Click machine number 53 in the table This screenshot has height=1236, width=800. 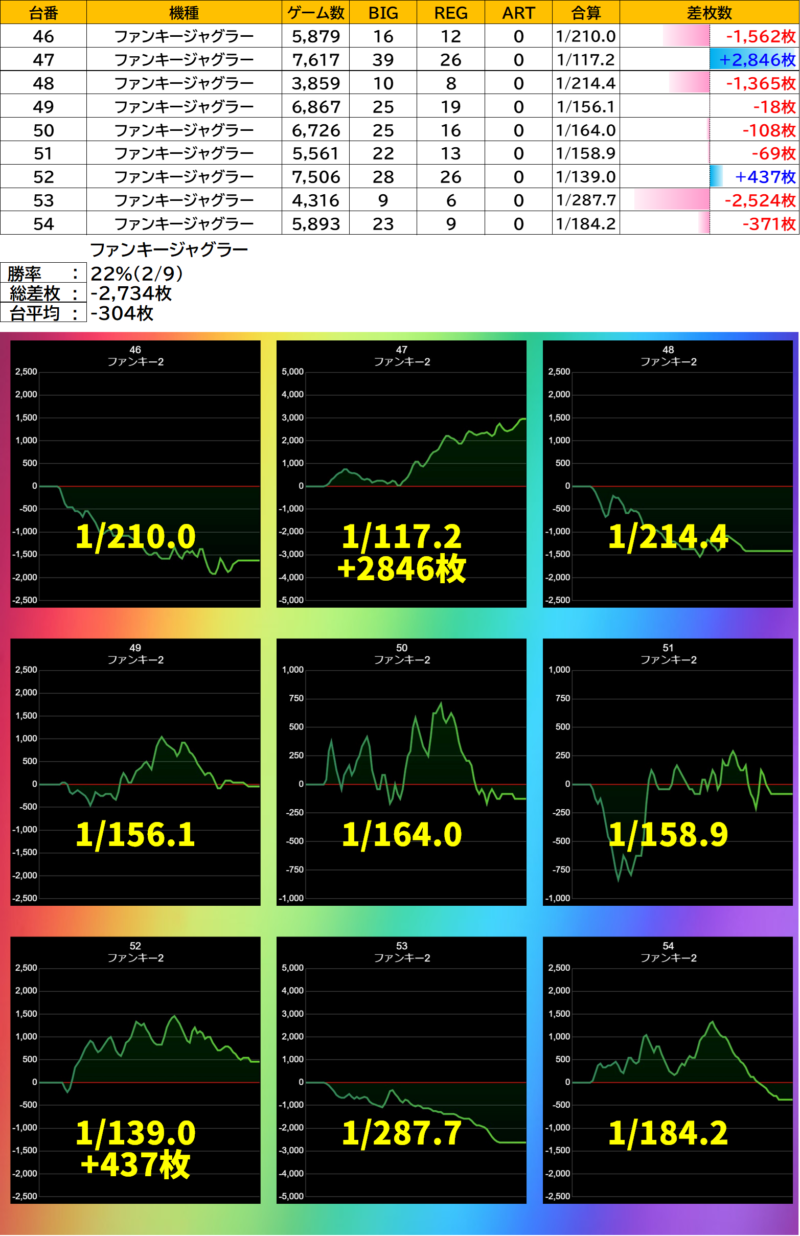44,200
